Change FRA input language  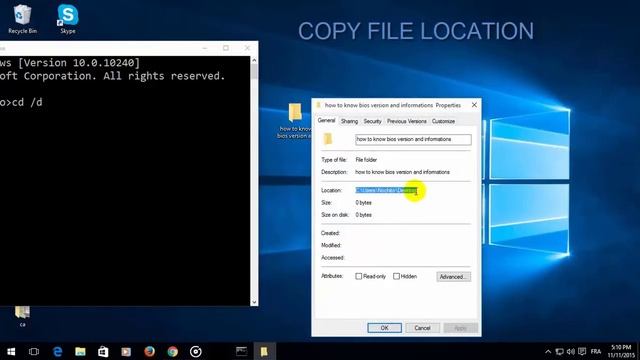click(596, 351)
